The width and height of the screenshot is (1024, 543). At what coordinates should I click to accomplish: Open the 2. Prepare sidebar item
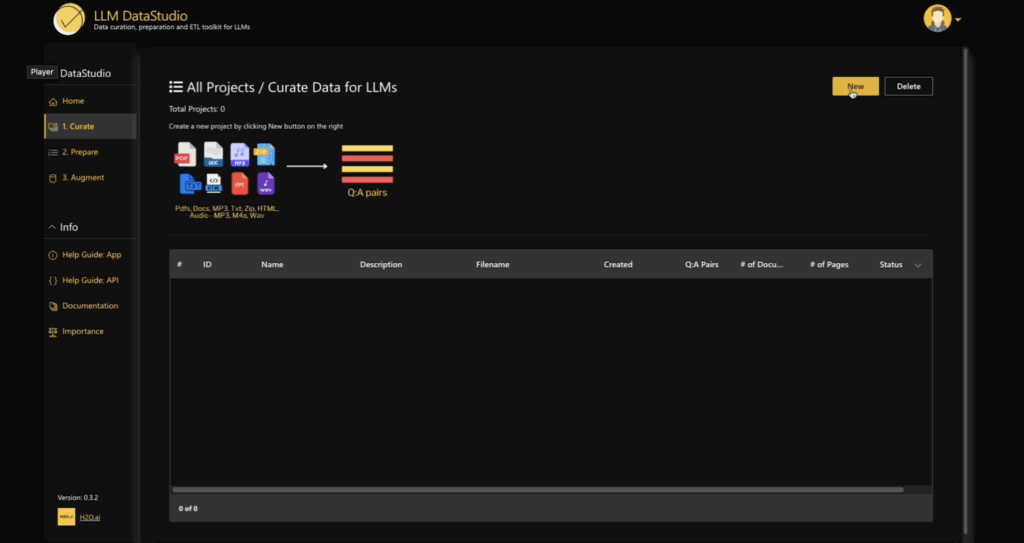[79, 152]
